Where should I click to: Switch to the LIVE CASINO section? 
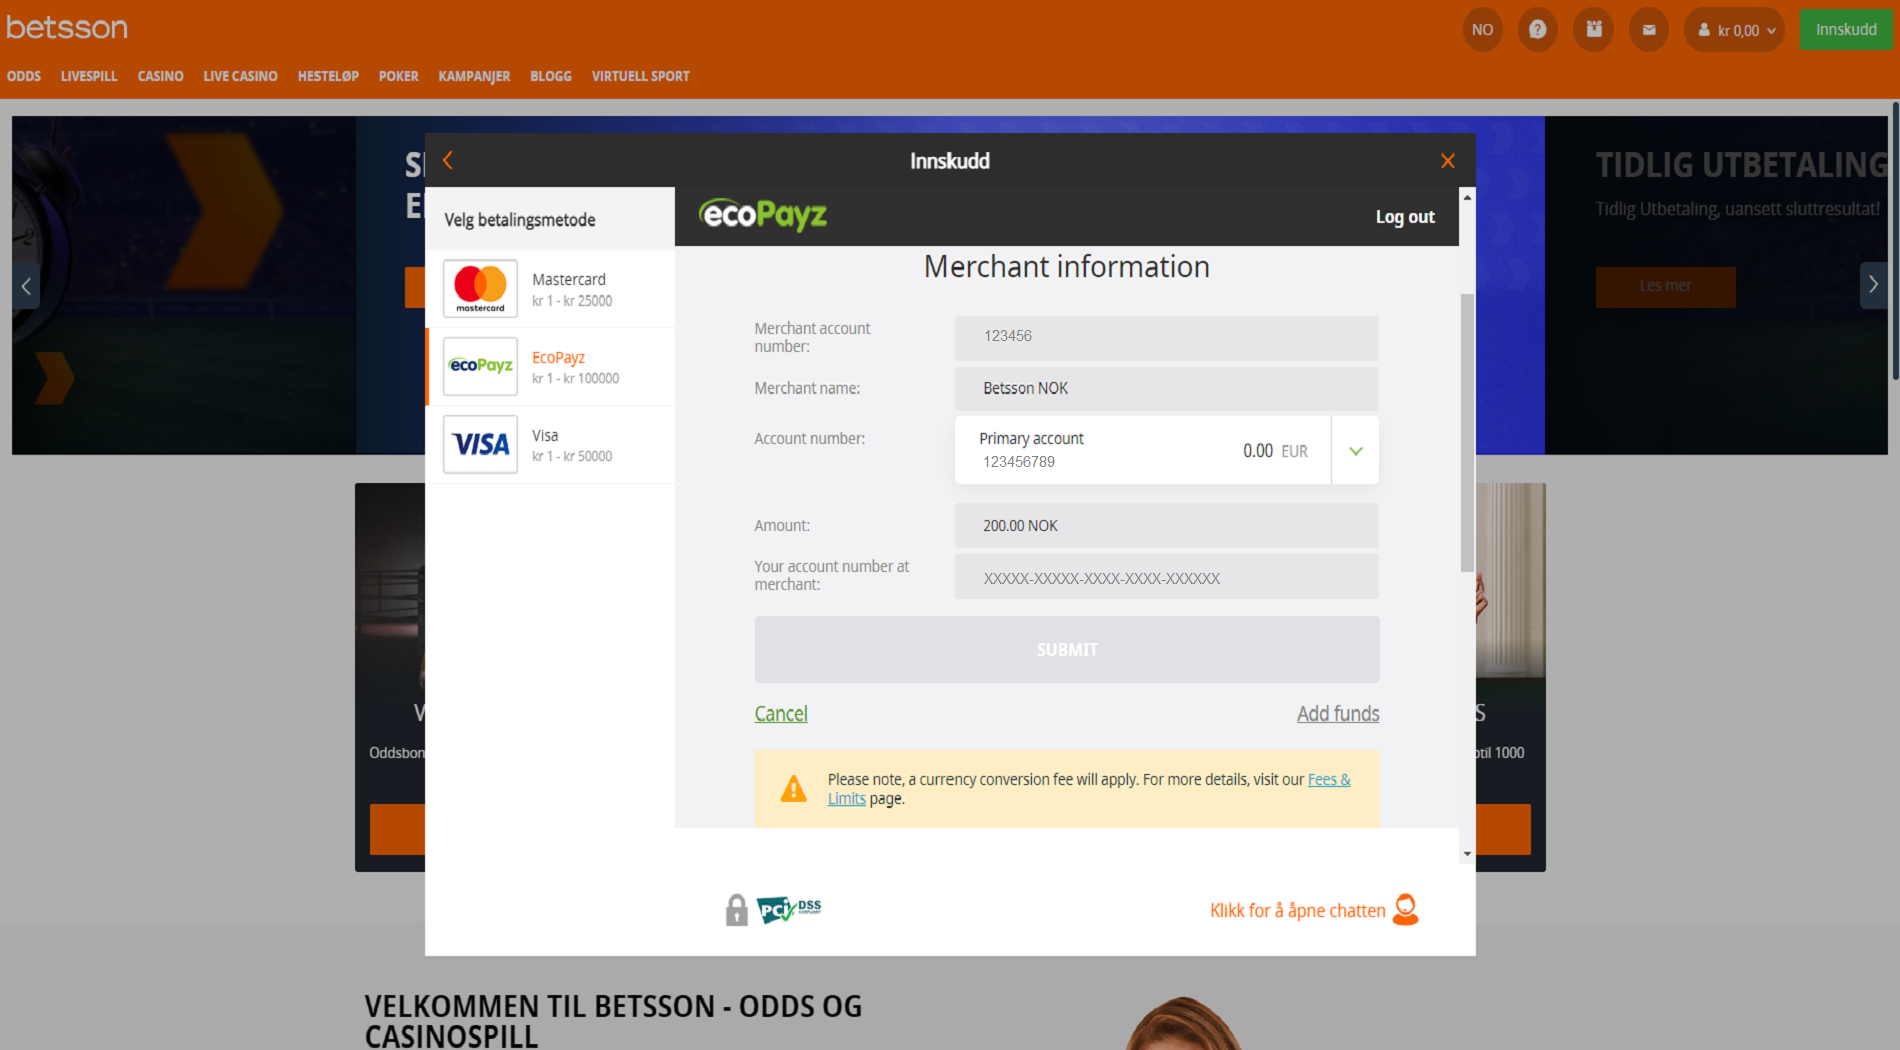click(240, 76)
